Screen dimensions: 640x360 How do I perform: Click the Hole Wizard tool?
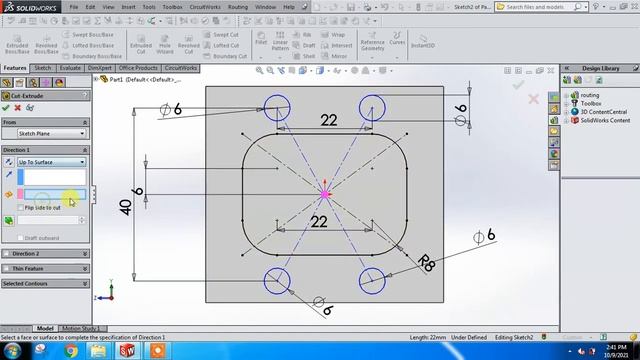pyautogui.click(x=164, y=44)
